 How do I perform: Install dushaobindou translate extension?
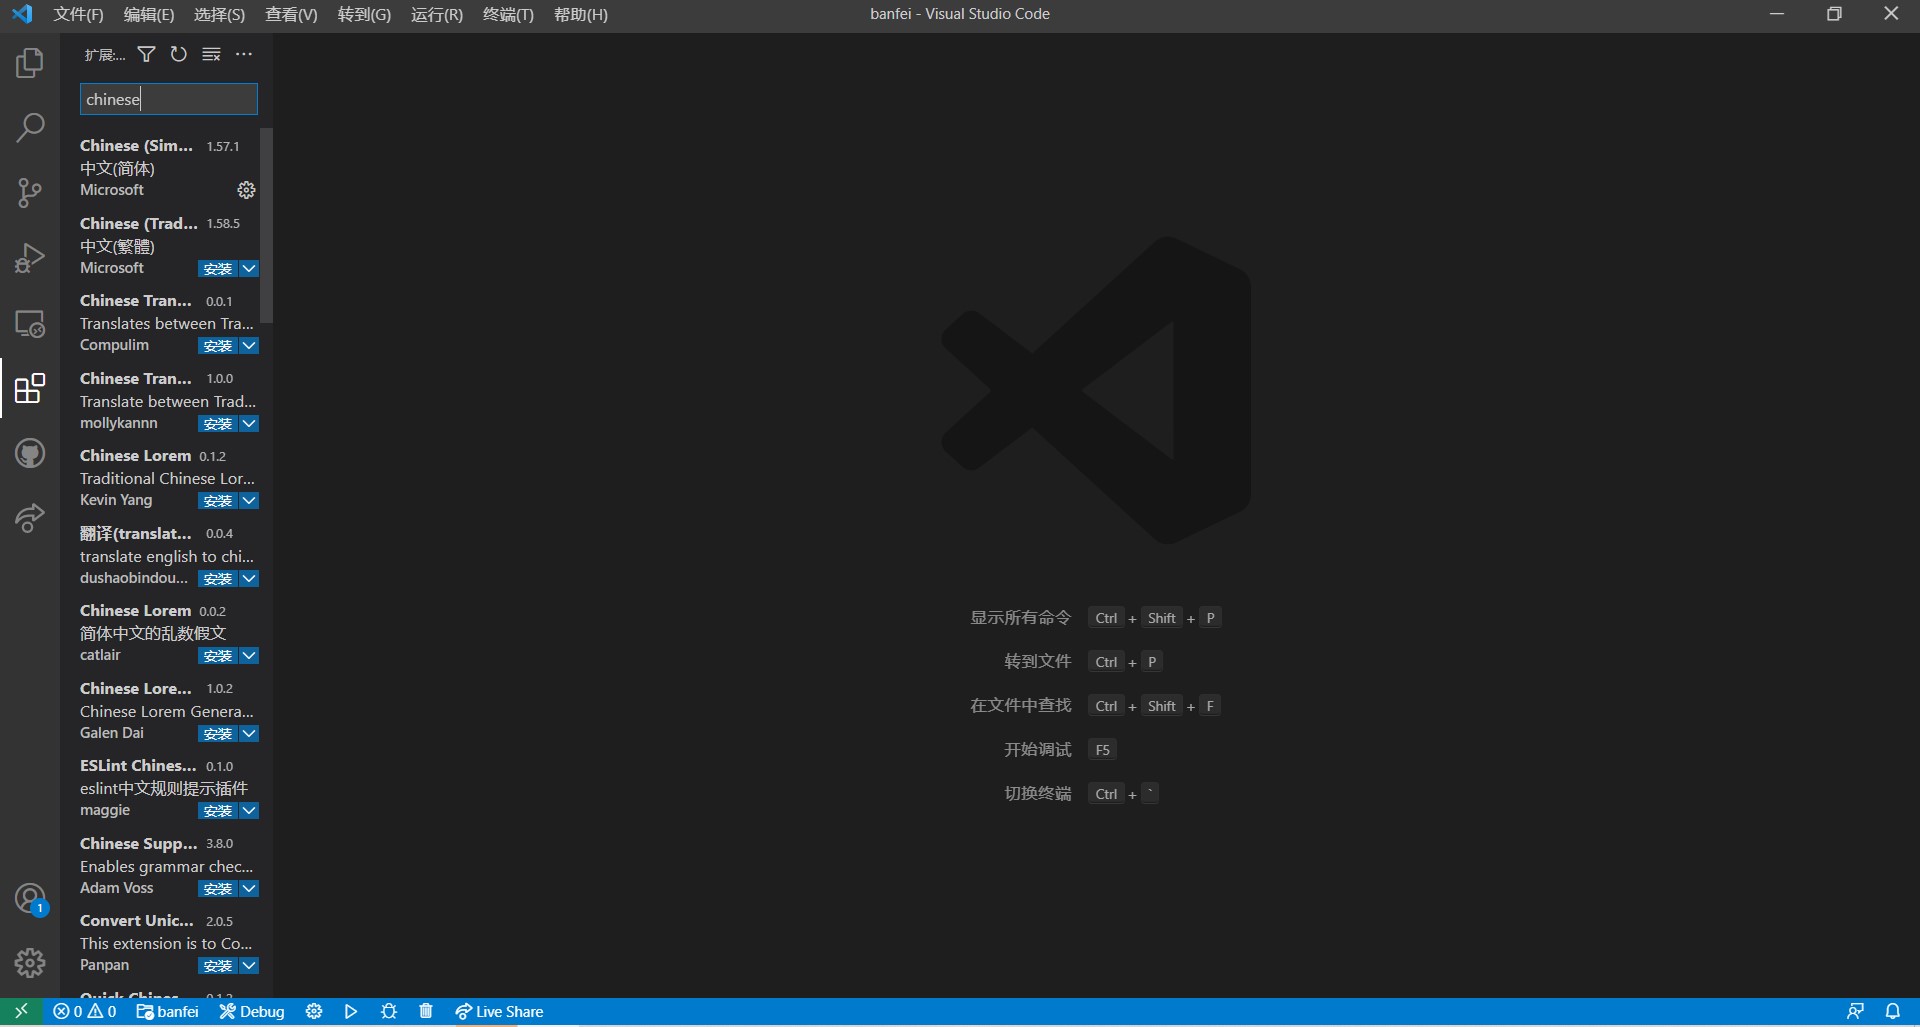point(217,579)
